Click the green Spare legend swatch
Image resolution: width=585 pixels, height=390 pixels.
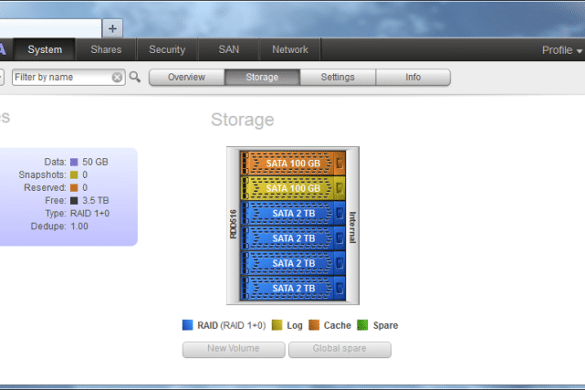coord(362,325)
